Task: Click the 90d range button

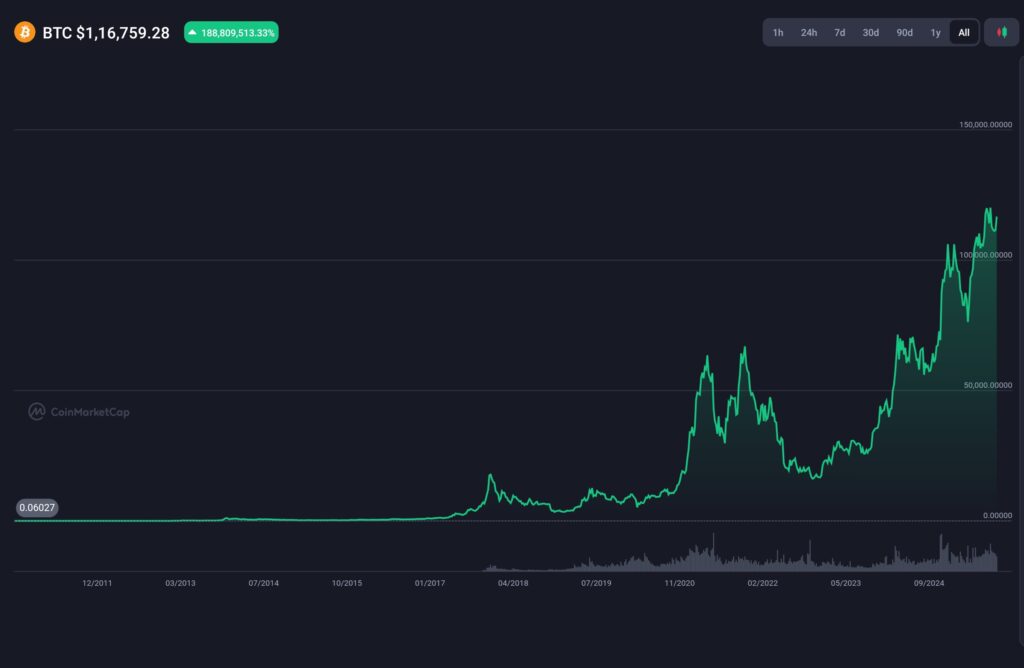Action: tap(904, 32)
